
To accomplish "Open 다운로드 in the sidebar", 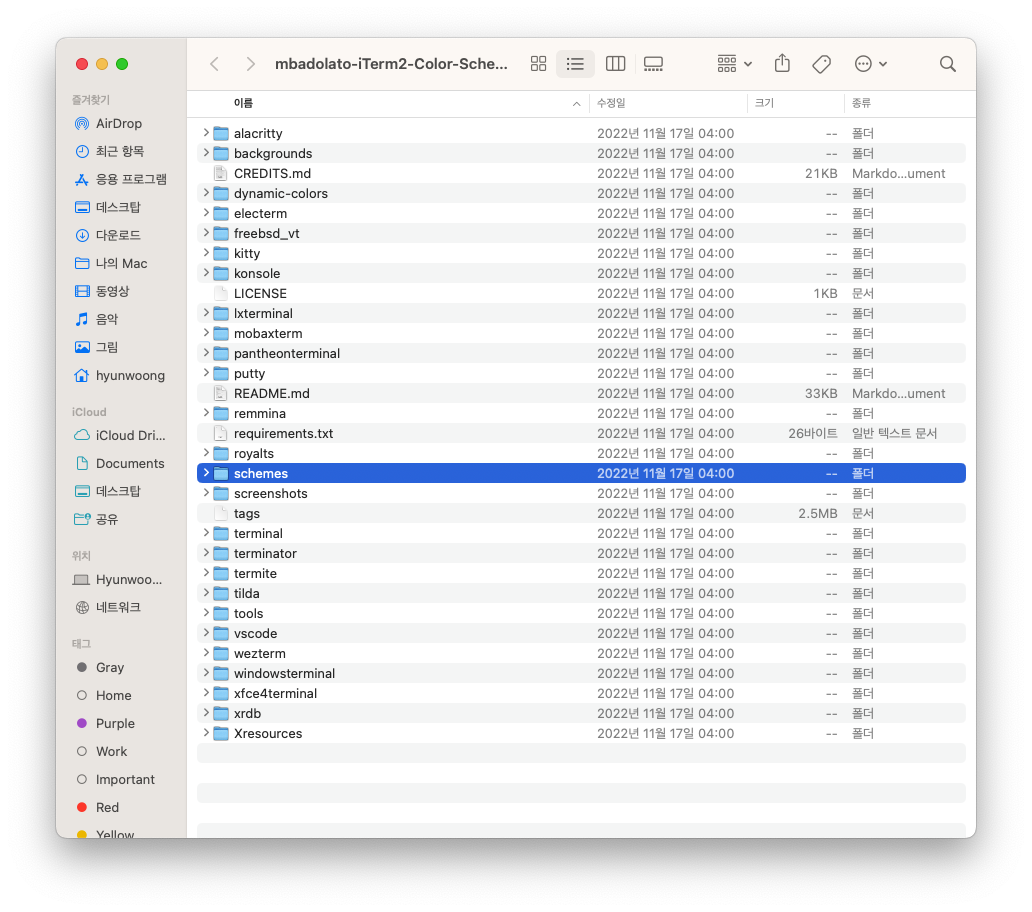I will (x=119, y=235).
